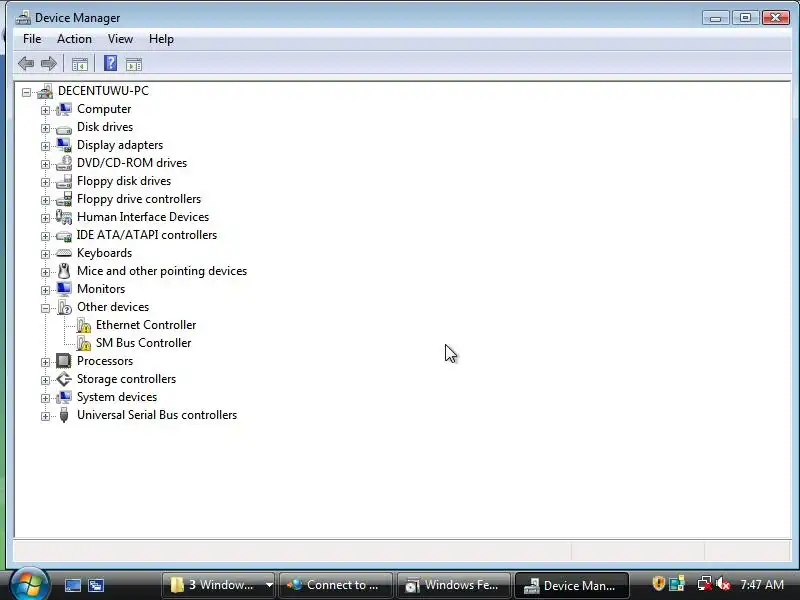800x600 pixels.
Task: Select the DECENTUWU-PC label
Action: (104, 91)
